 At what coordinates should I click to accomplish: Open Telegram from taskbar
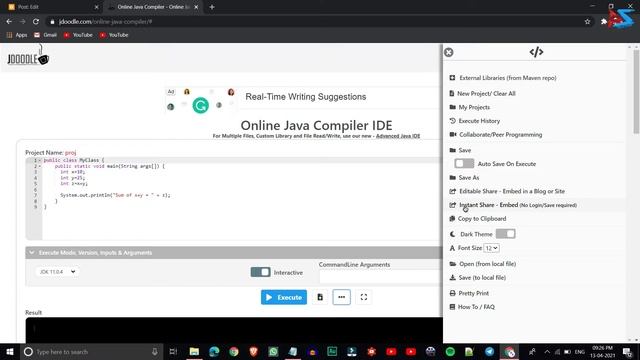(489, 351)
